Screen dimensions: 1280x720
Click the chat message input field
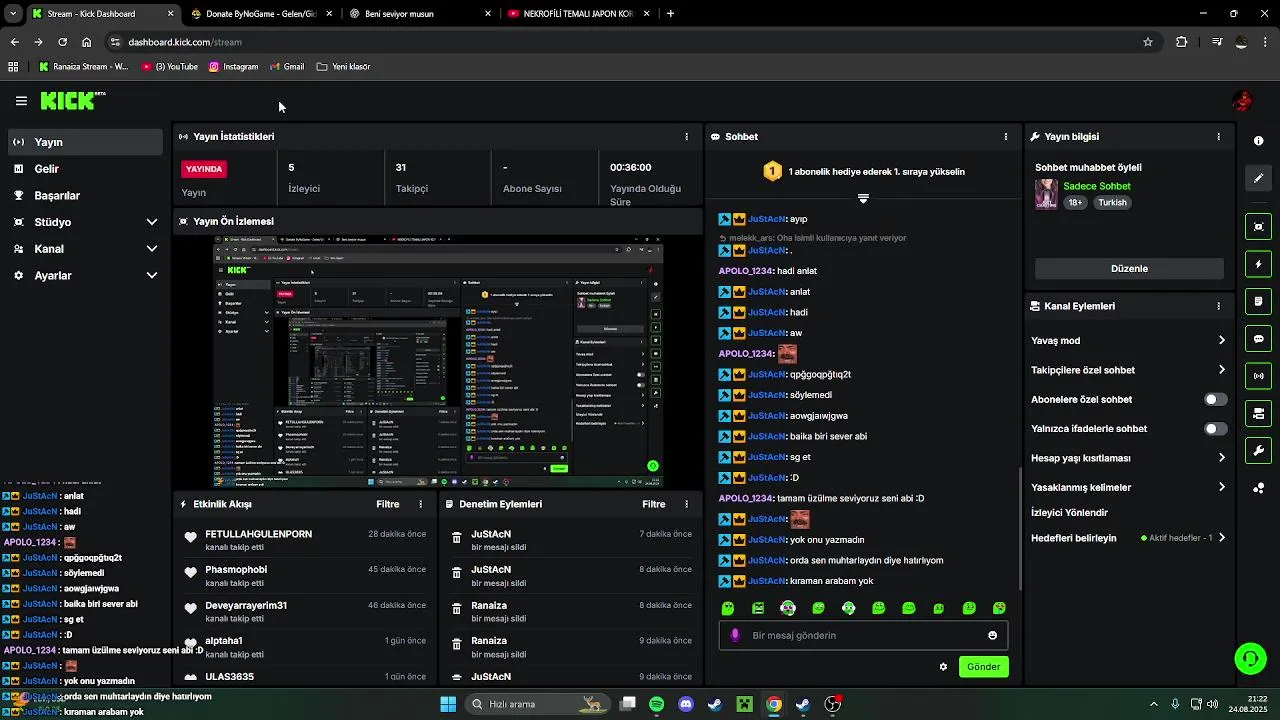[x=863, y=635]
